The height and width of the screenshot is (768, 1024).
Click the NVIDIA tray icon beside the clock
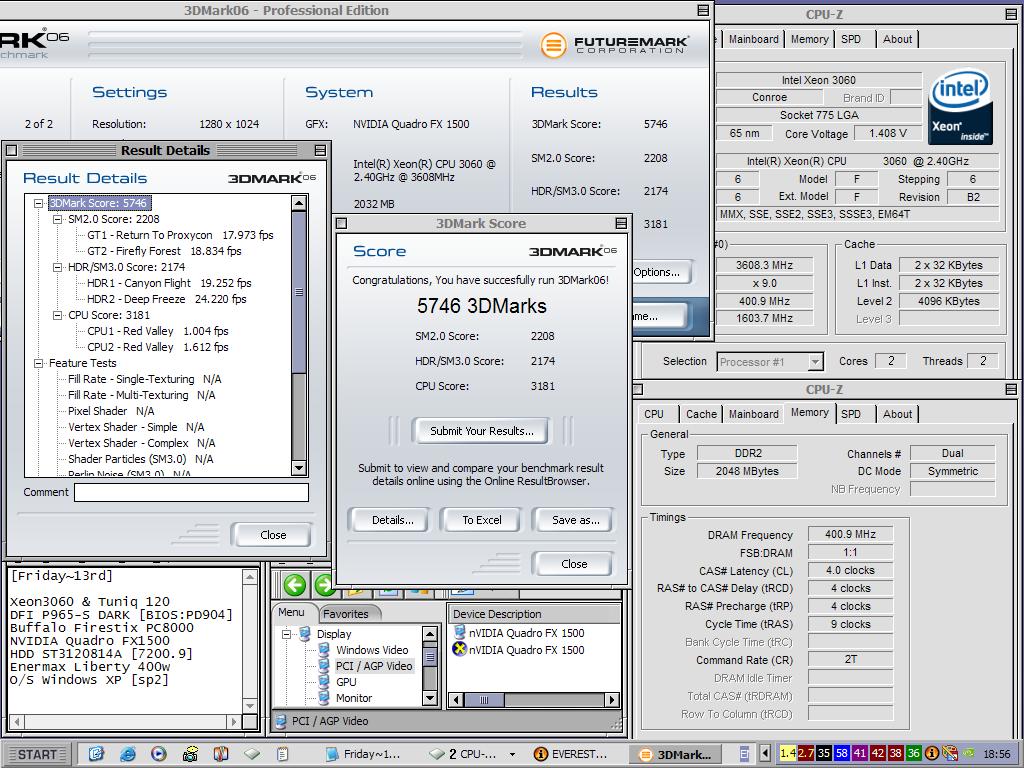[969, 754]
